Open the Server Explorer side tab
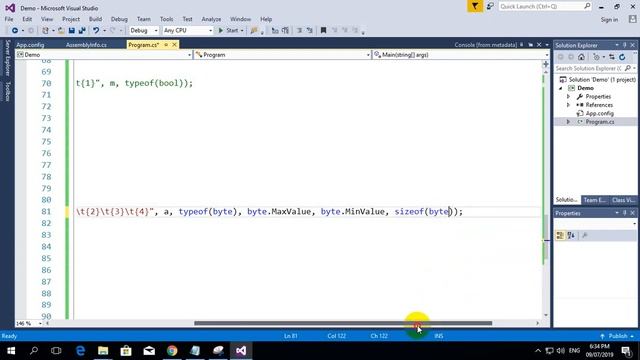 tap(7, 58)
